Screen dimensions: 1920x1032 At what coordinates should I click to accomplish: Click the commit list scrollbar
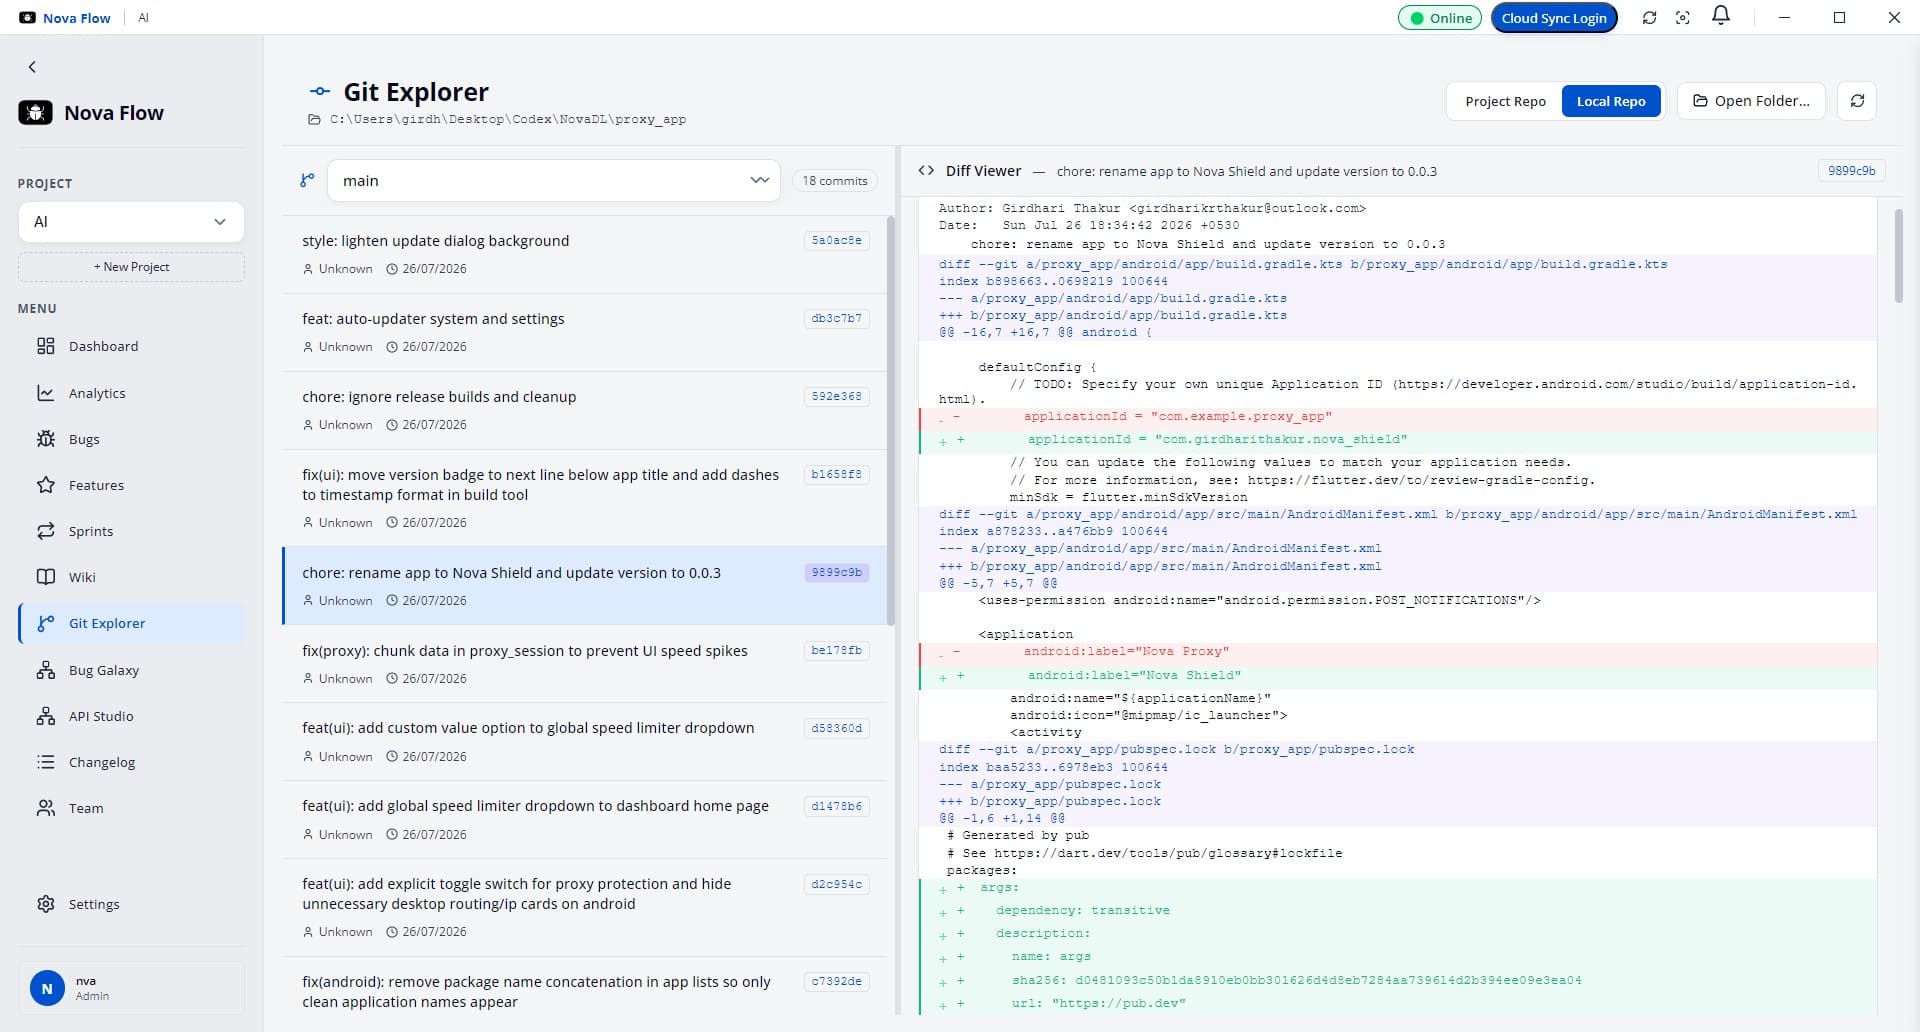(x=890, y=420)
